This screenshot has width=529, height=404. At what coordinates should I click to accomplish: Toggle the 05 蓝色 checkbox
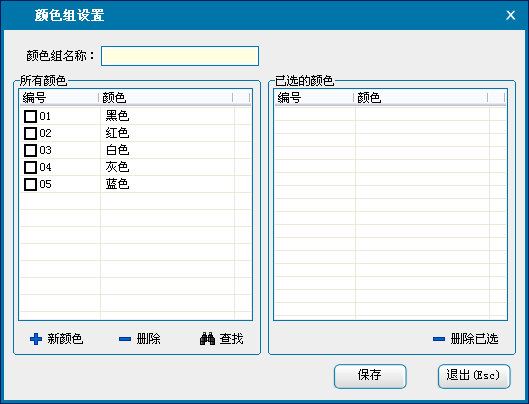[30, 184]
